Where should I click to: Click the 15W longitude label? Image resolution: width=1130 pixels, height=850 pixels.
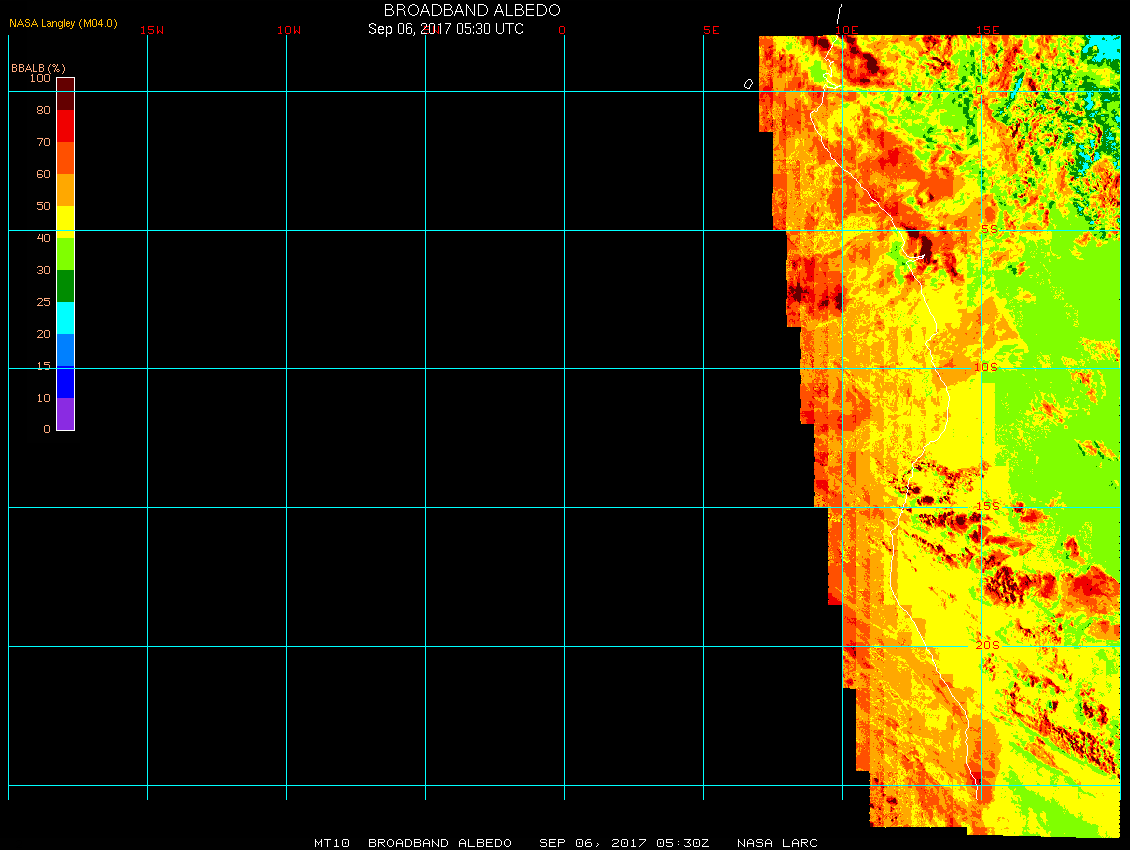[x=152, y=30]
